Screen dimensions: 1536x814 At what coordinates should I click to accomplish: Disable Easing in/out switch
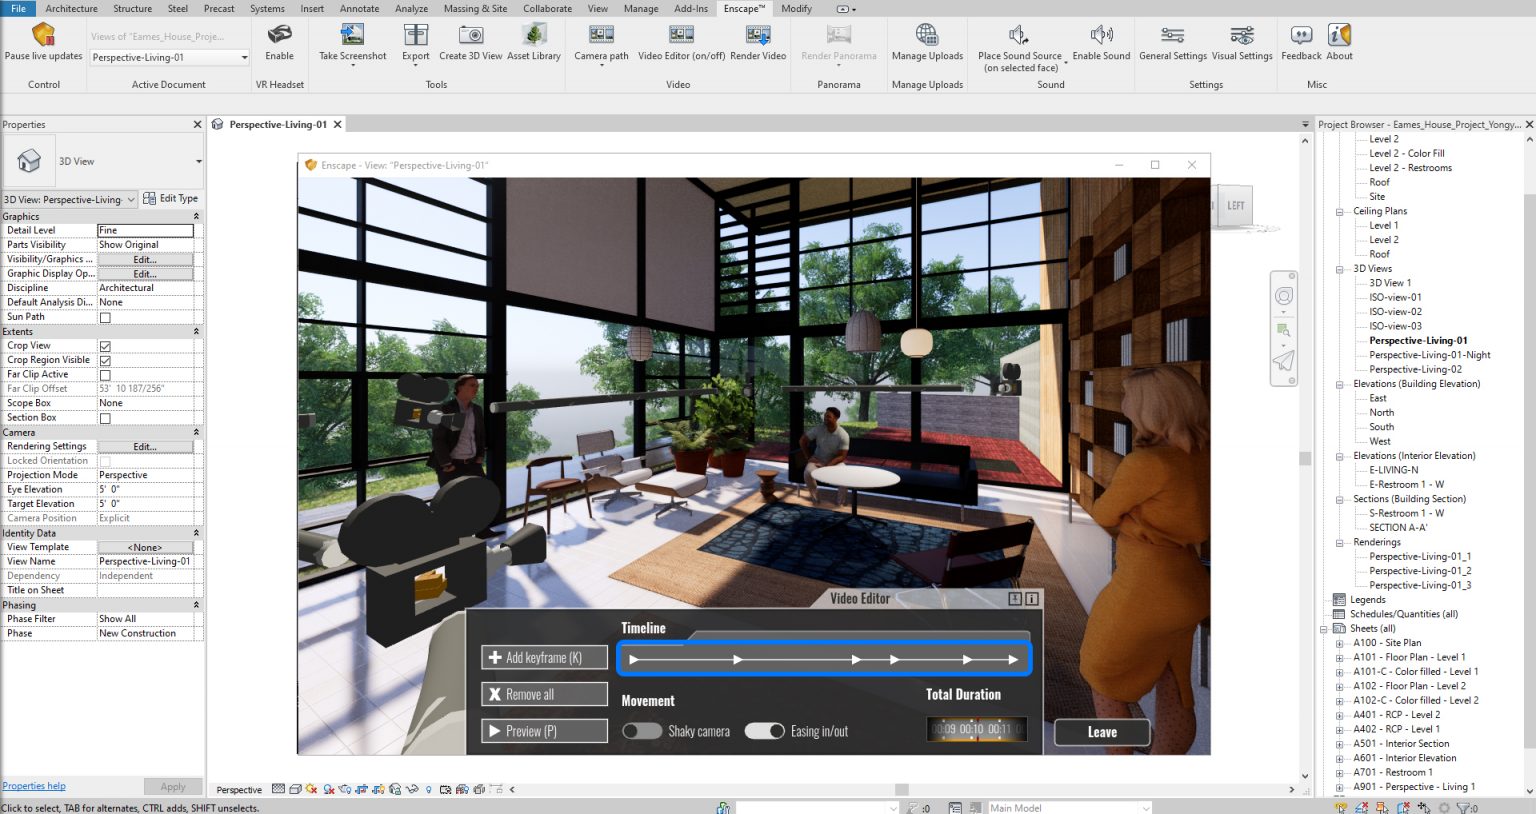[x=765, y=731]
